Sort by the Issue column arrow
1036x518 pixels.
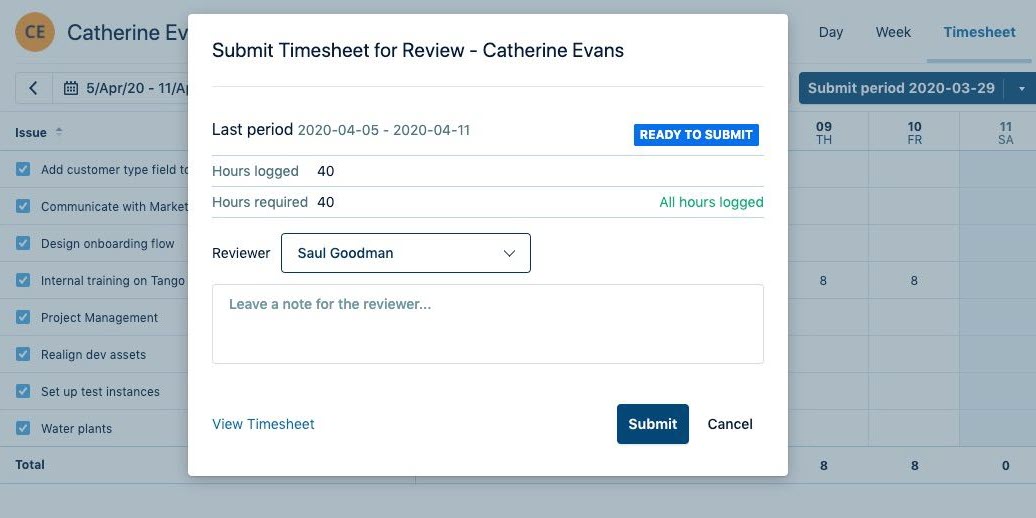tap(59, 132)
